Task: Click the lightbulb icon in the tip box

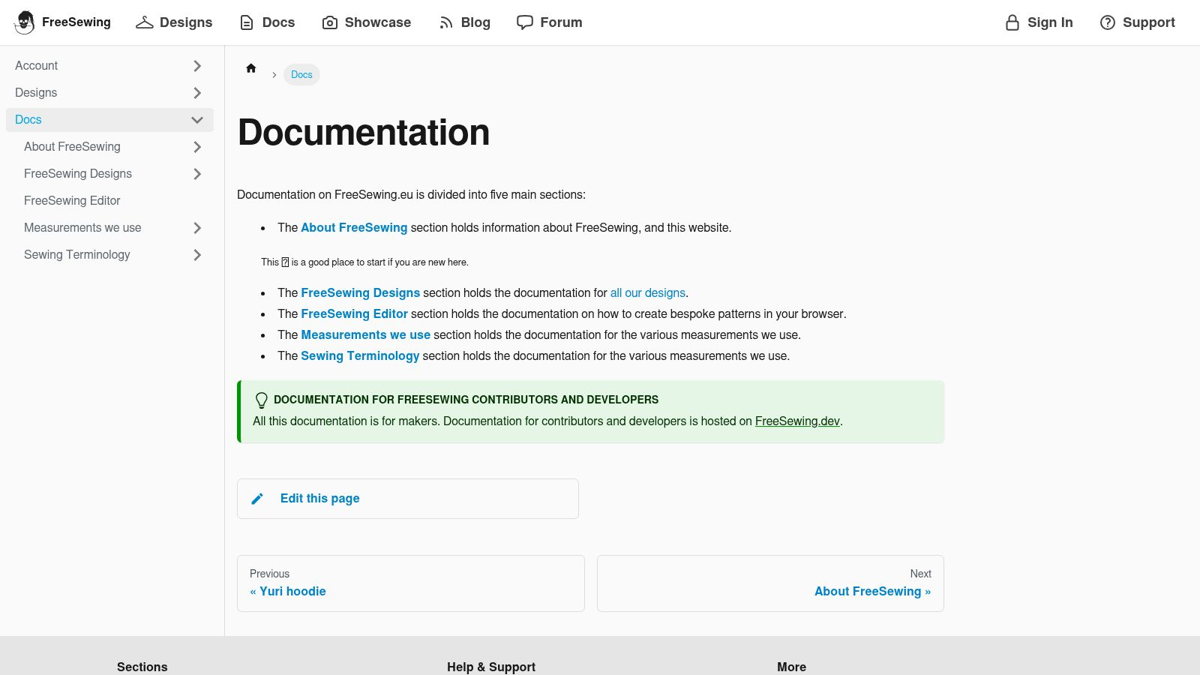Action: click(261, 400)
